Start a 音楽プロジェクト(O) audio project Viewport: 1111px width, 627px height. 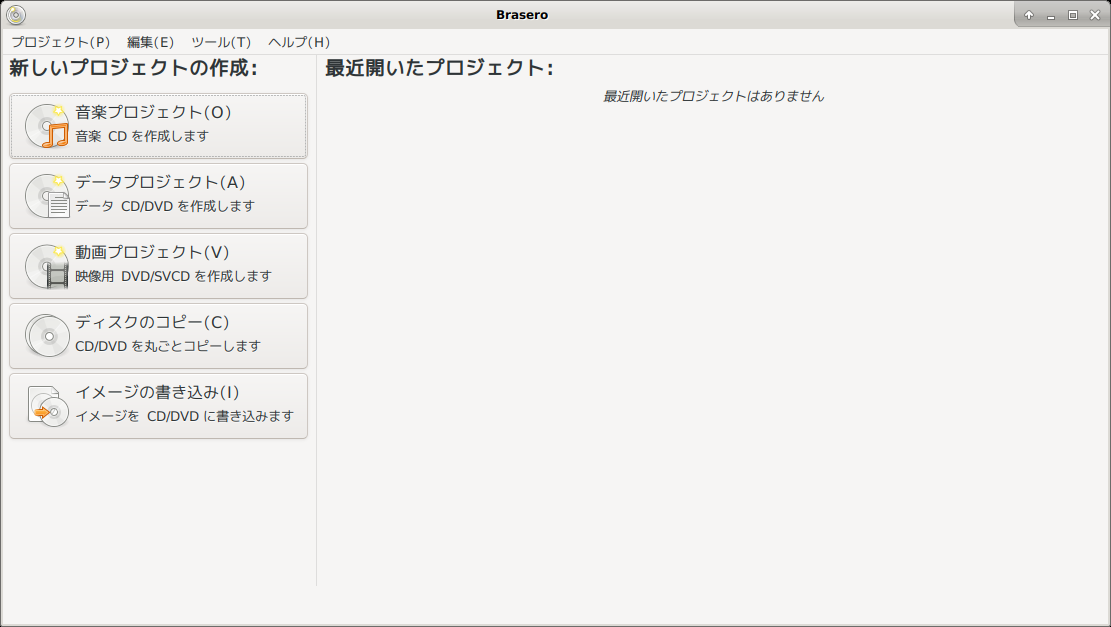pyautogui.click(x=159, y=126)
